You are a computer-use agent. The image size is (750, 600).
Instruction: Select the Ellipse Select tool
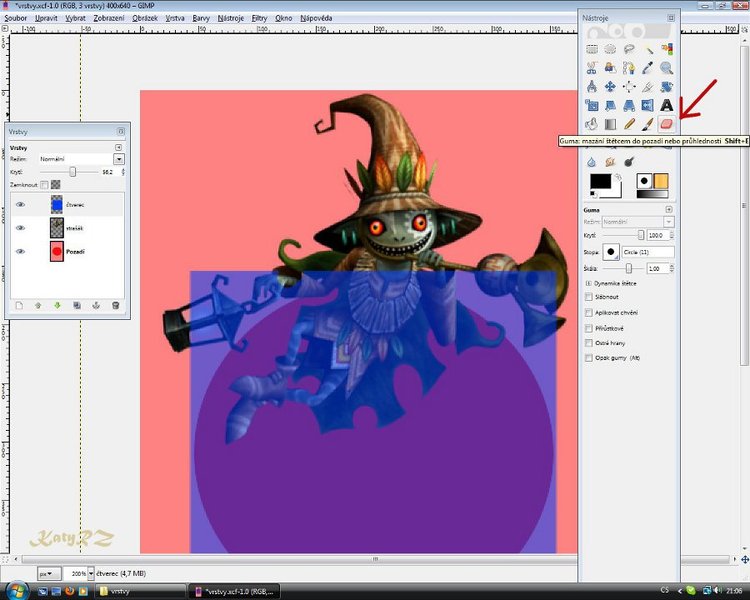(x=610, y=49)
